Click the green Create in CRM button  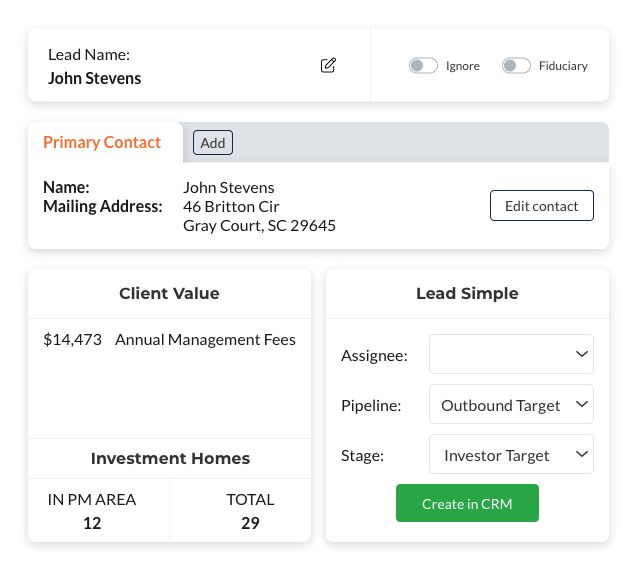tap(467, 504)
